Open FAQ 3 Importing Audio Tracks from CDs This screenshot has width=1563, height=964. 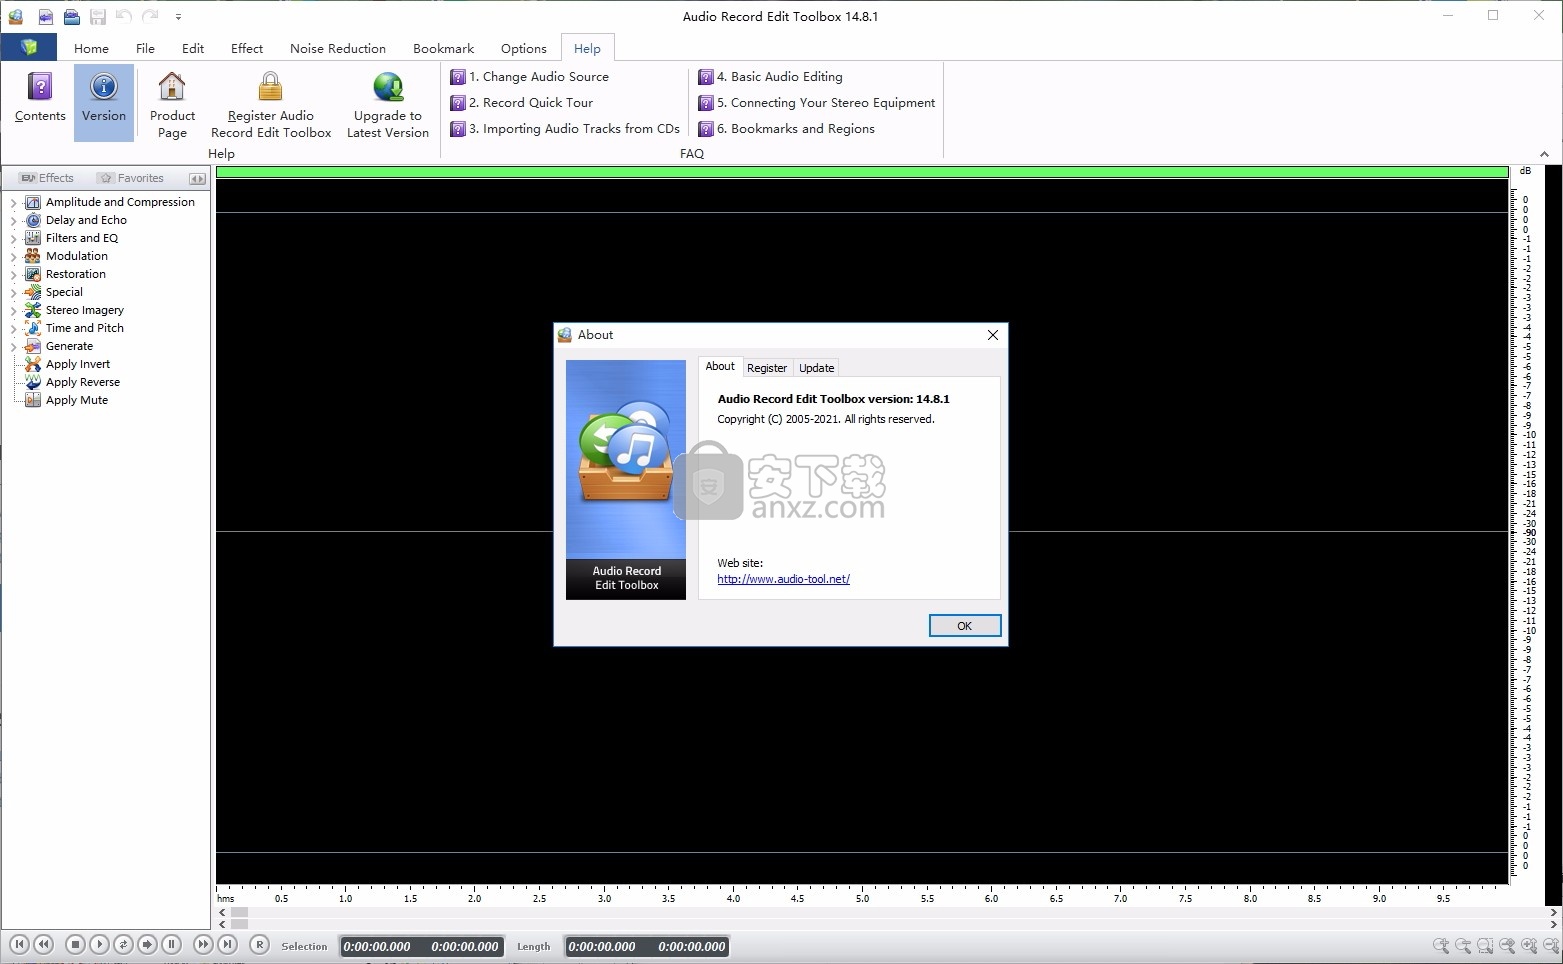tap(565, 129)
